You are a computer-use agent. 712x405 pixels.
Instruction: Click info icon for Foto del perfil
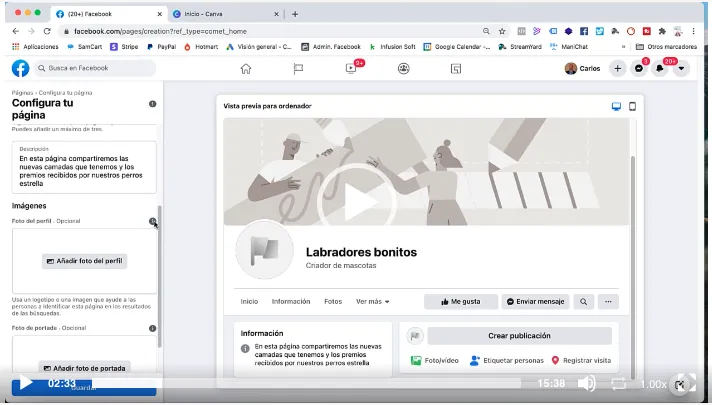click(153, 221)
